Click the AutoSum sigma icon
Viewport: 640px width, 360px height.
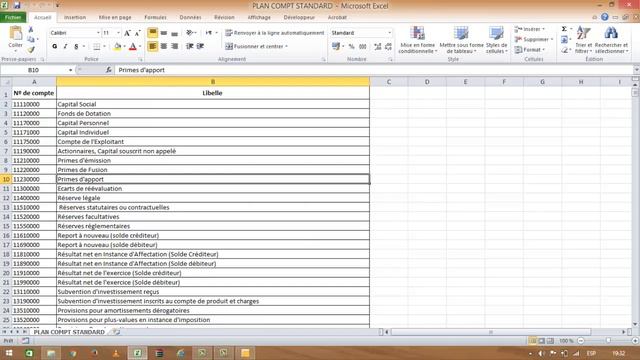pyautogui.click(x=564, y=29)
